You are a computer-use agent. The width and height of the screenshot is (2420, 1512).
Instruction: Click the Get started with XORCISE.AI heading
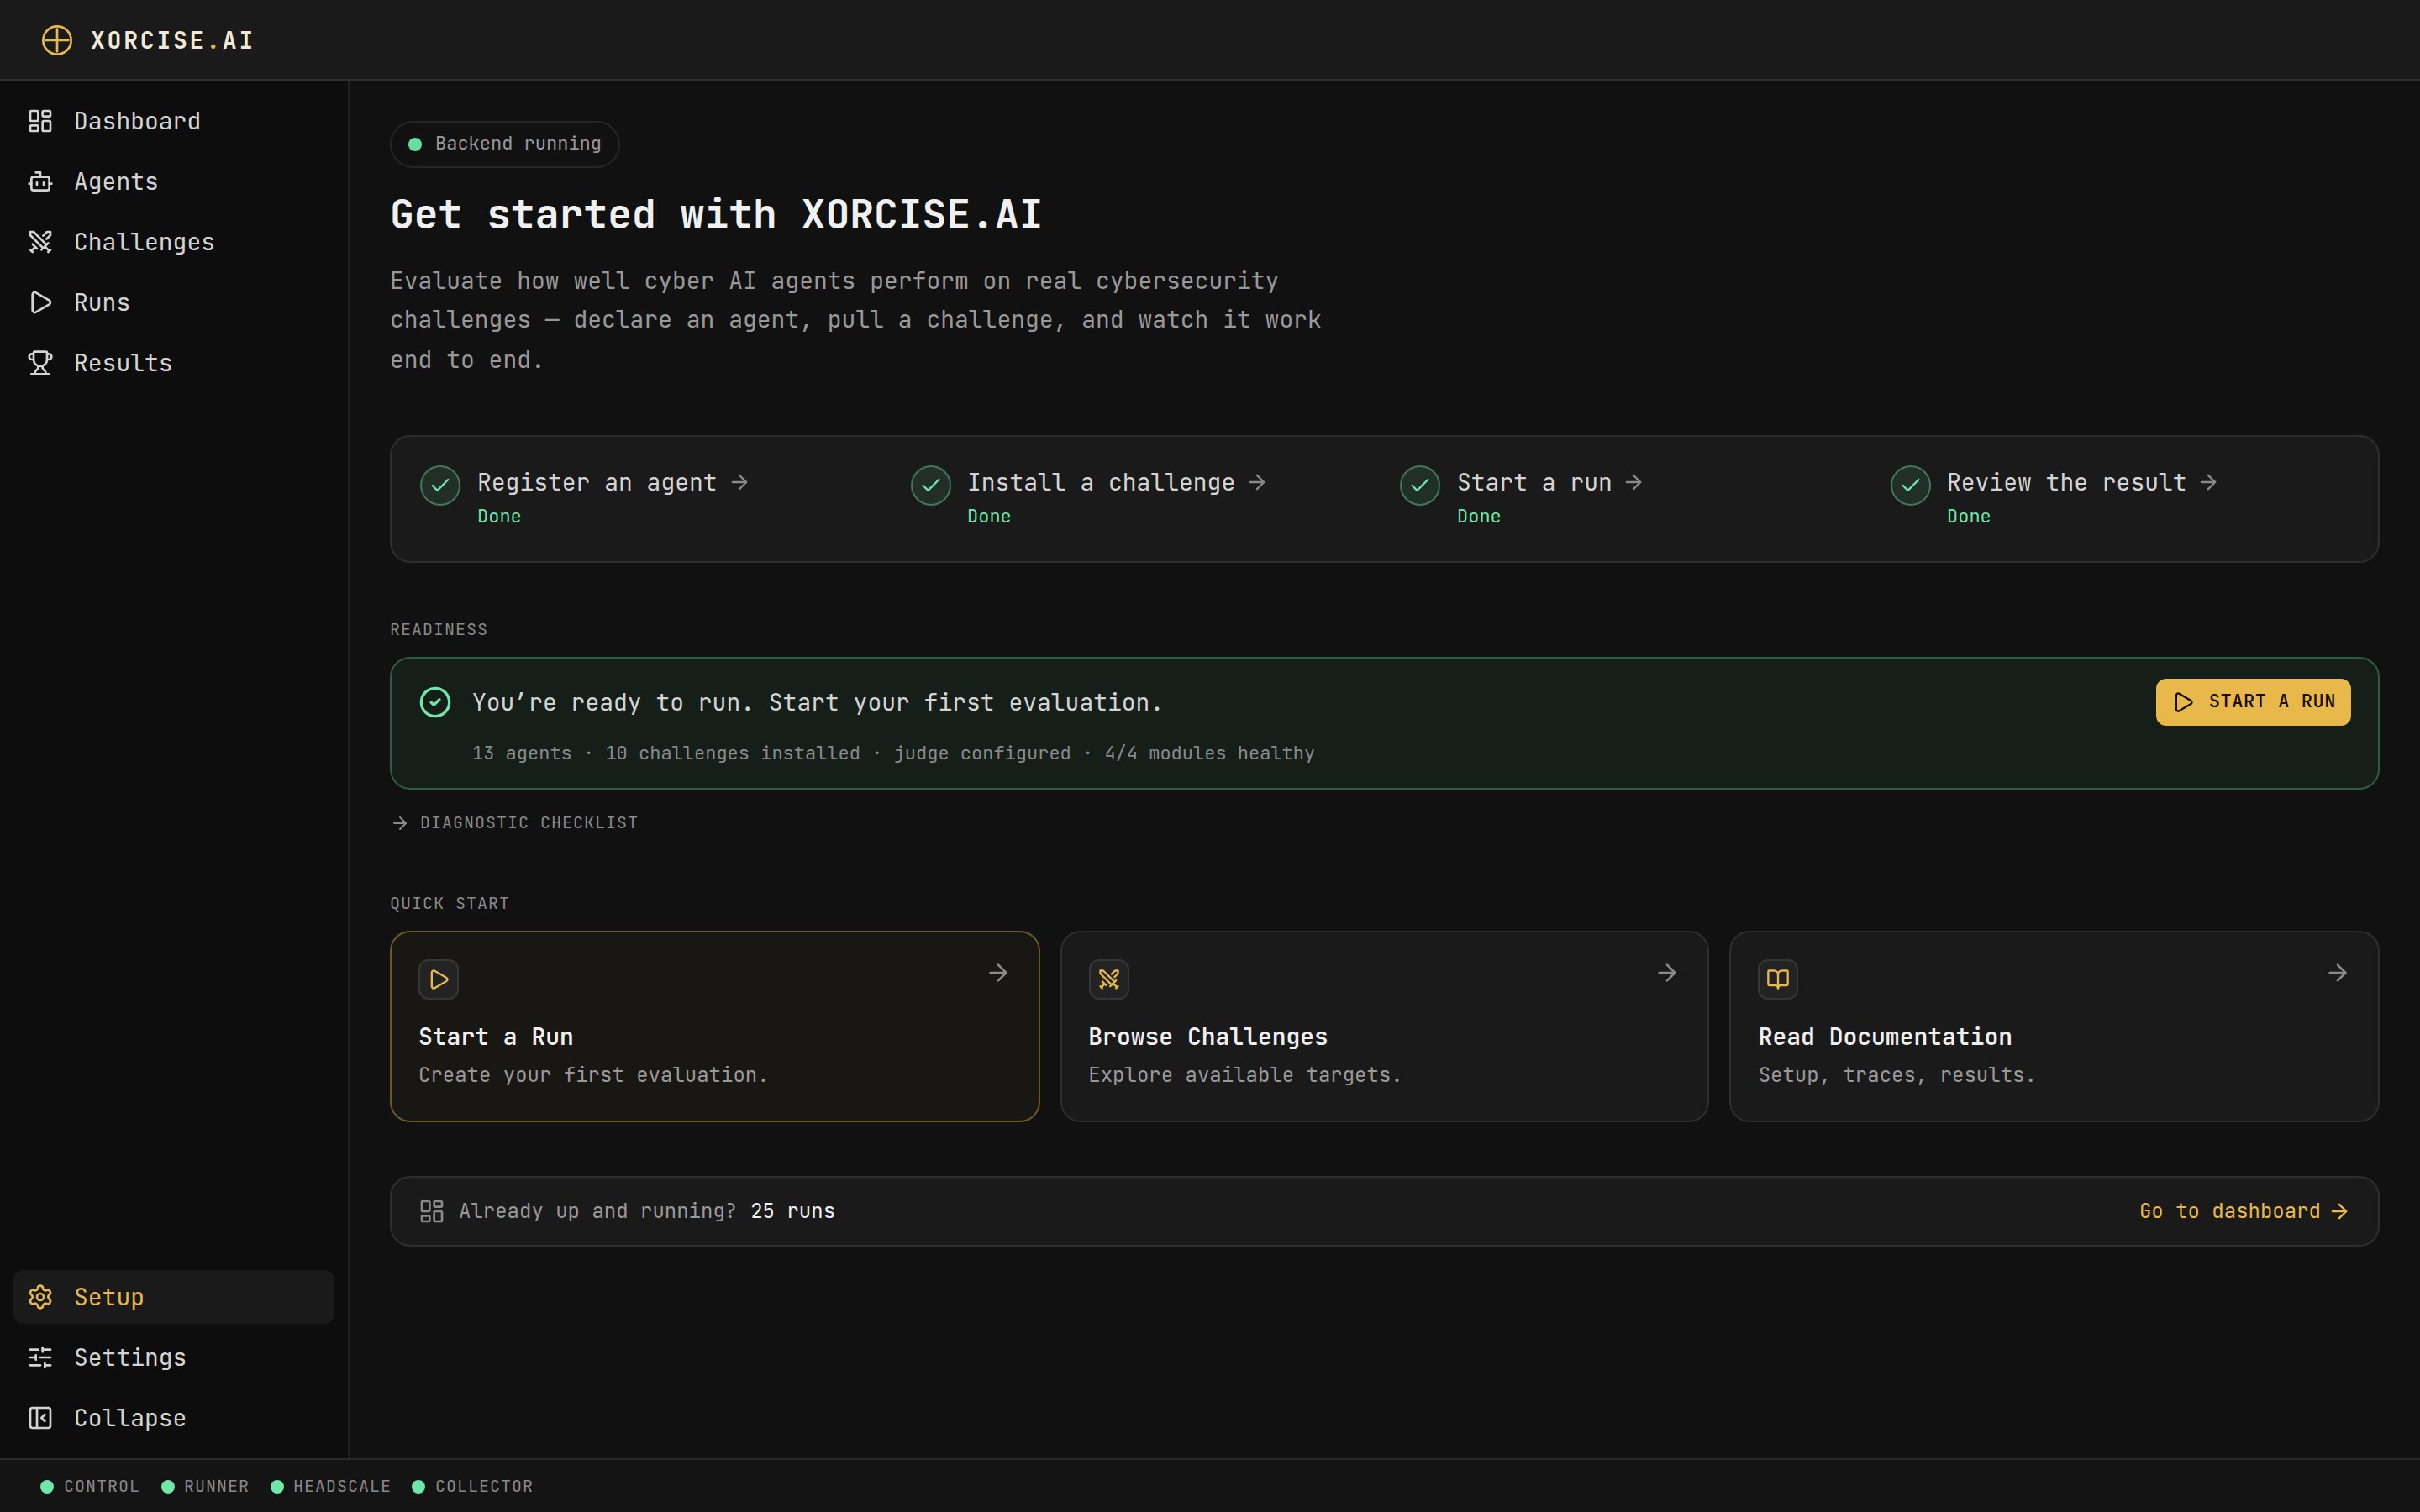tap(716, 215)
